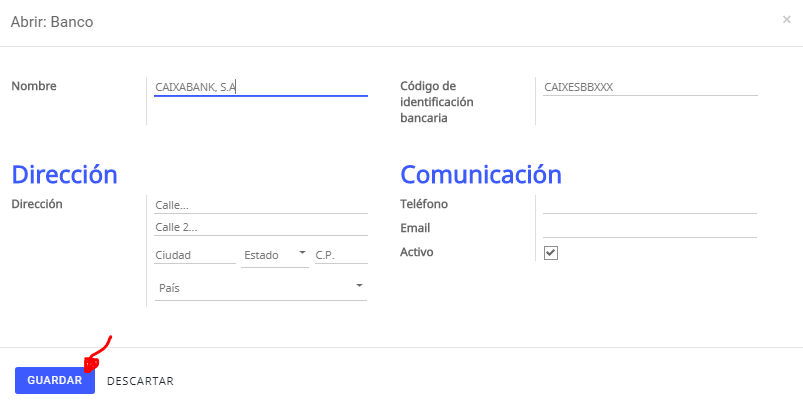Viewport: 803px width, 412px height.
Task: Click the Teléfono input field
Action: coord(650,205)
